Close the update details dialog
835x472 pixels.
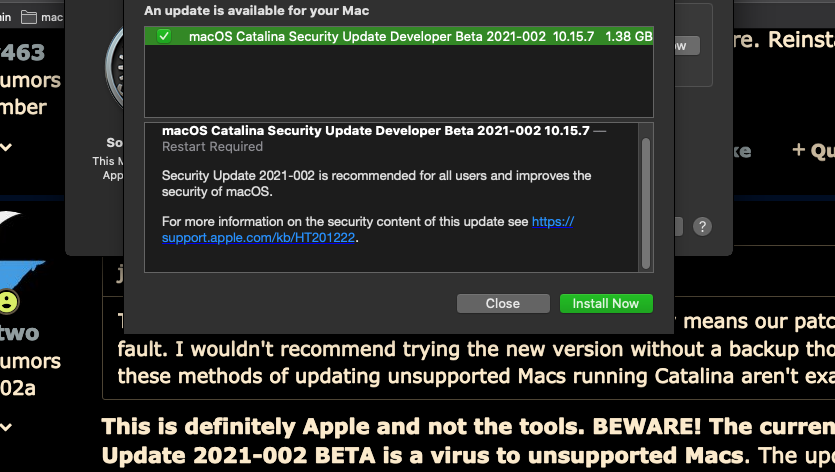(x=503, y=304)
